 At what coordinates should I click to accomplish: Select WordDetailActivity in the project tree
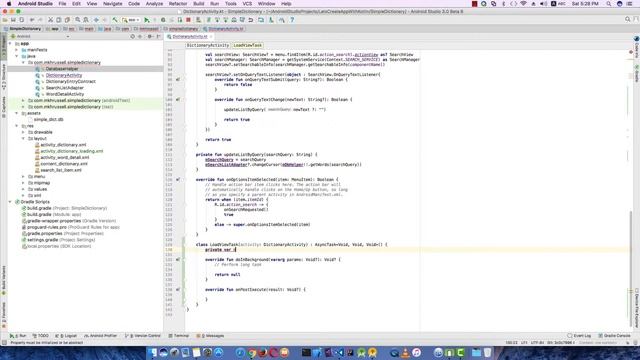click(x=64, y=94)
